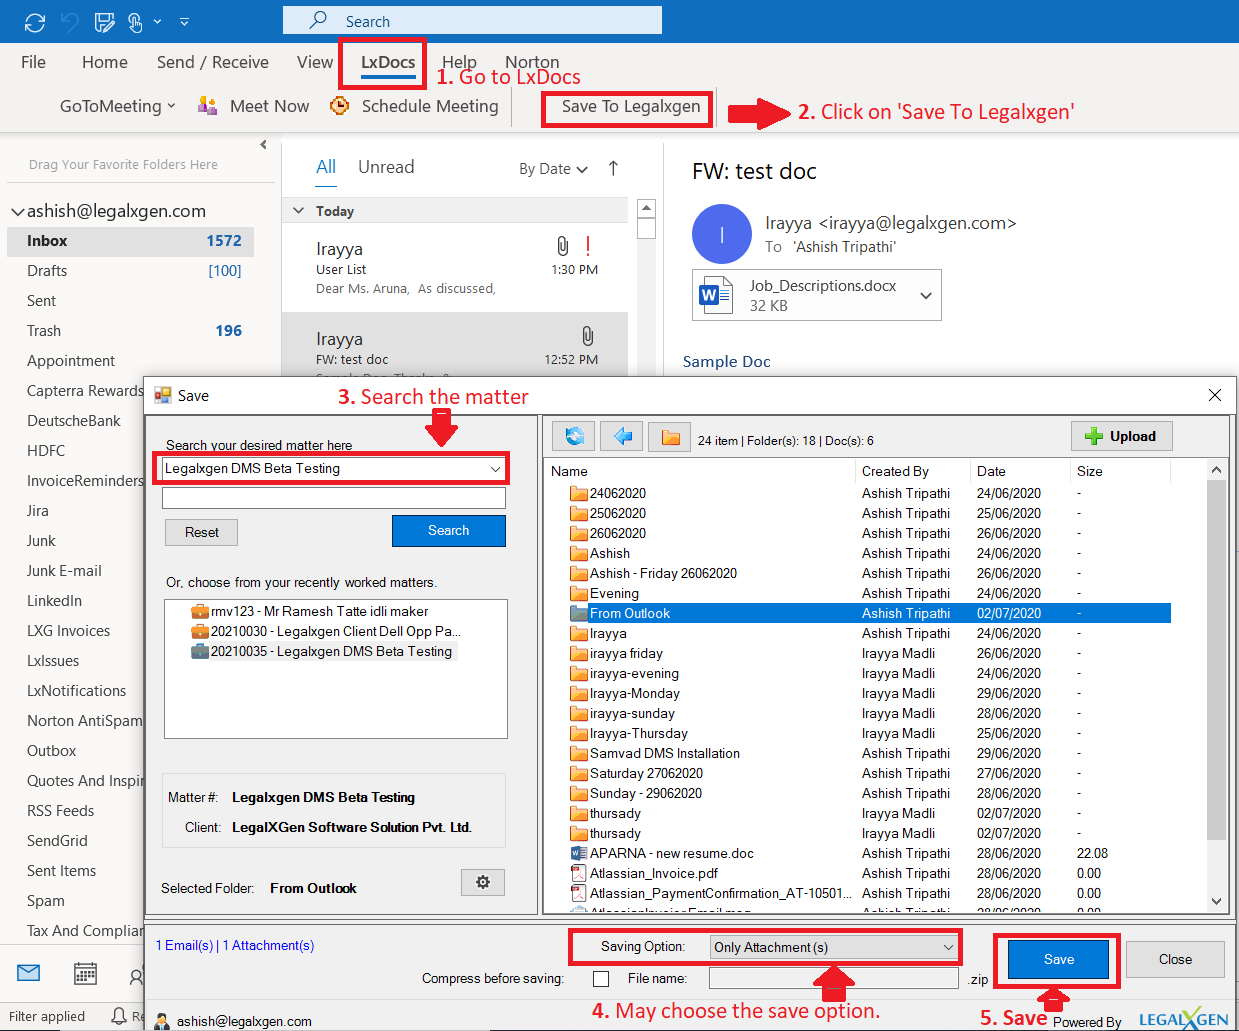Open the Mail view envelope icon

pos(29,973)
